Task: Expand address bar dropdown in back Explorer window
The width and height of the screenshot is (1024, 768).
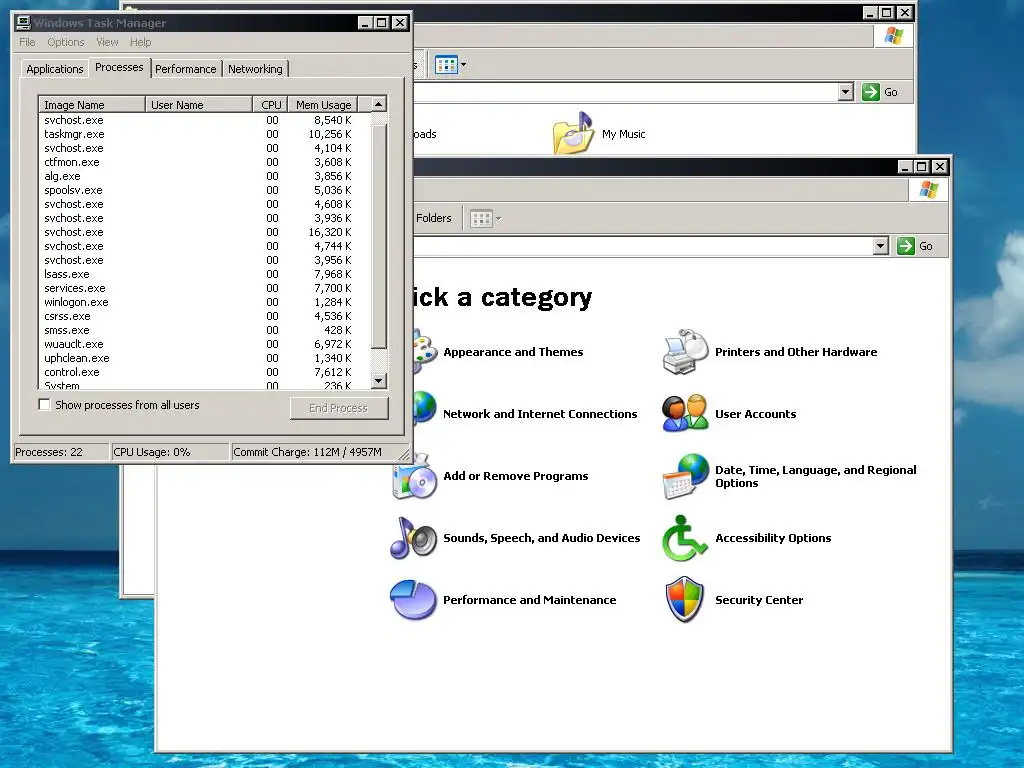Action: pos(846,92)
